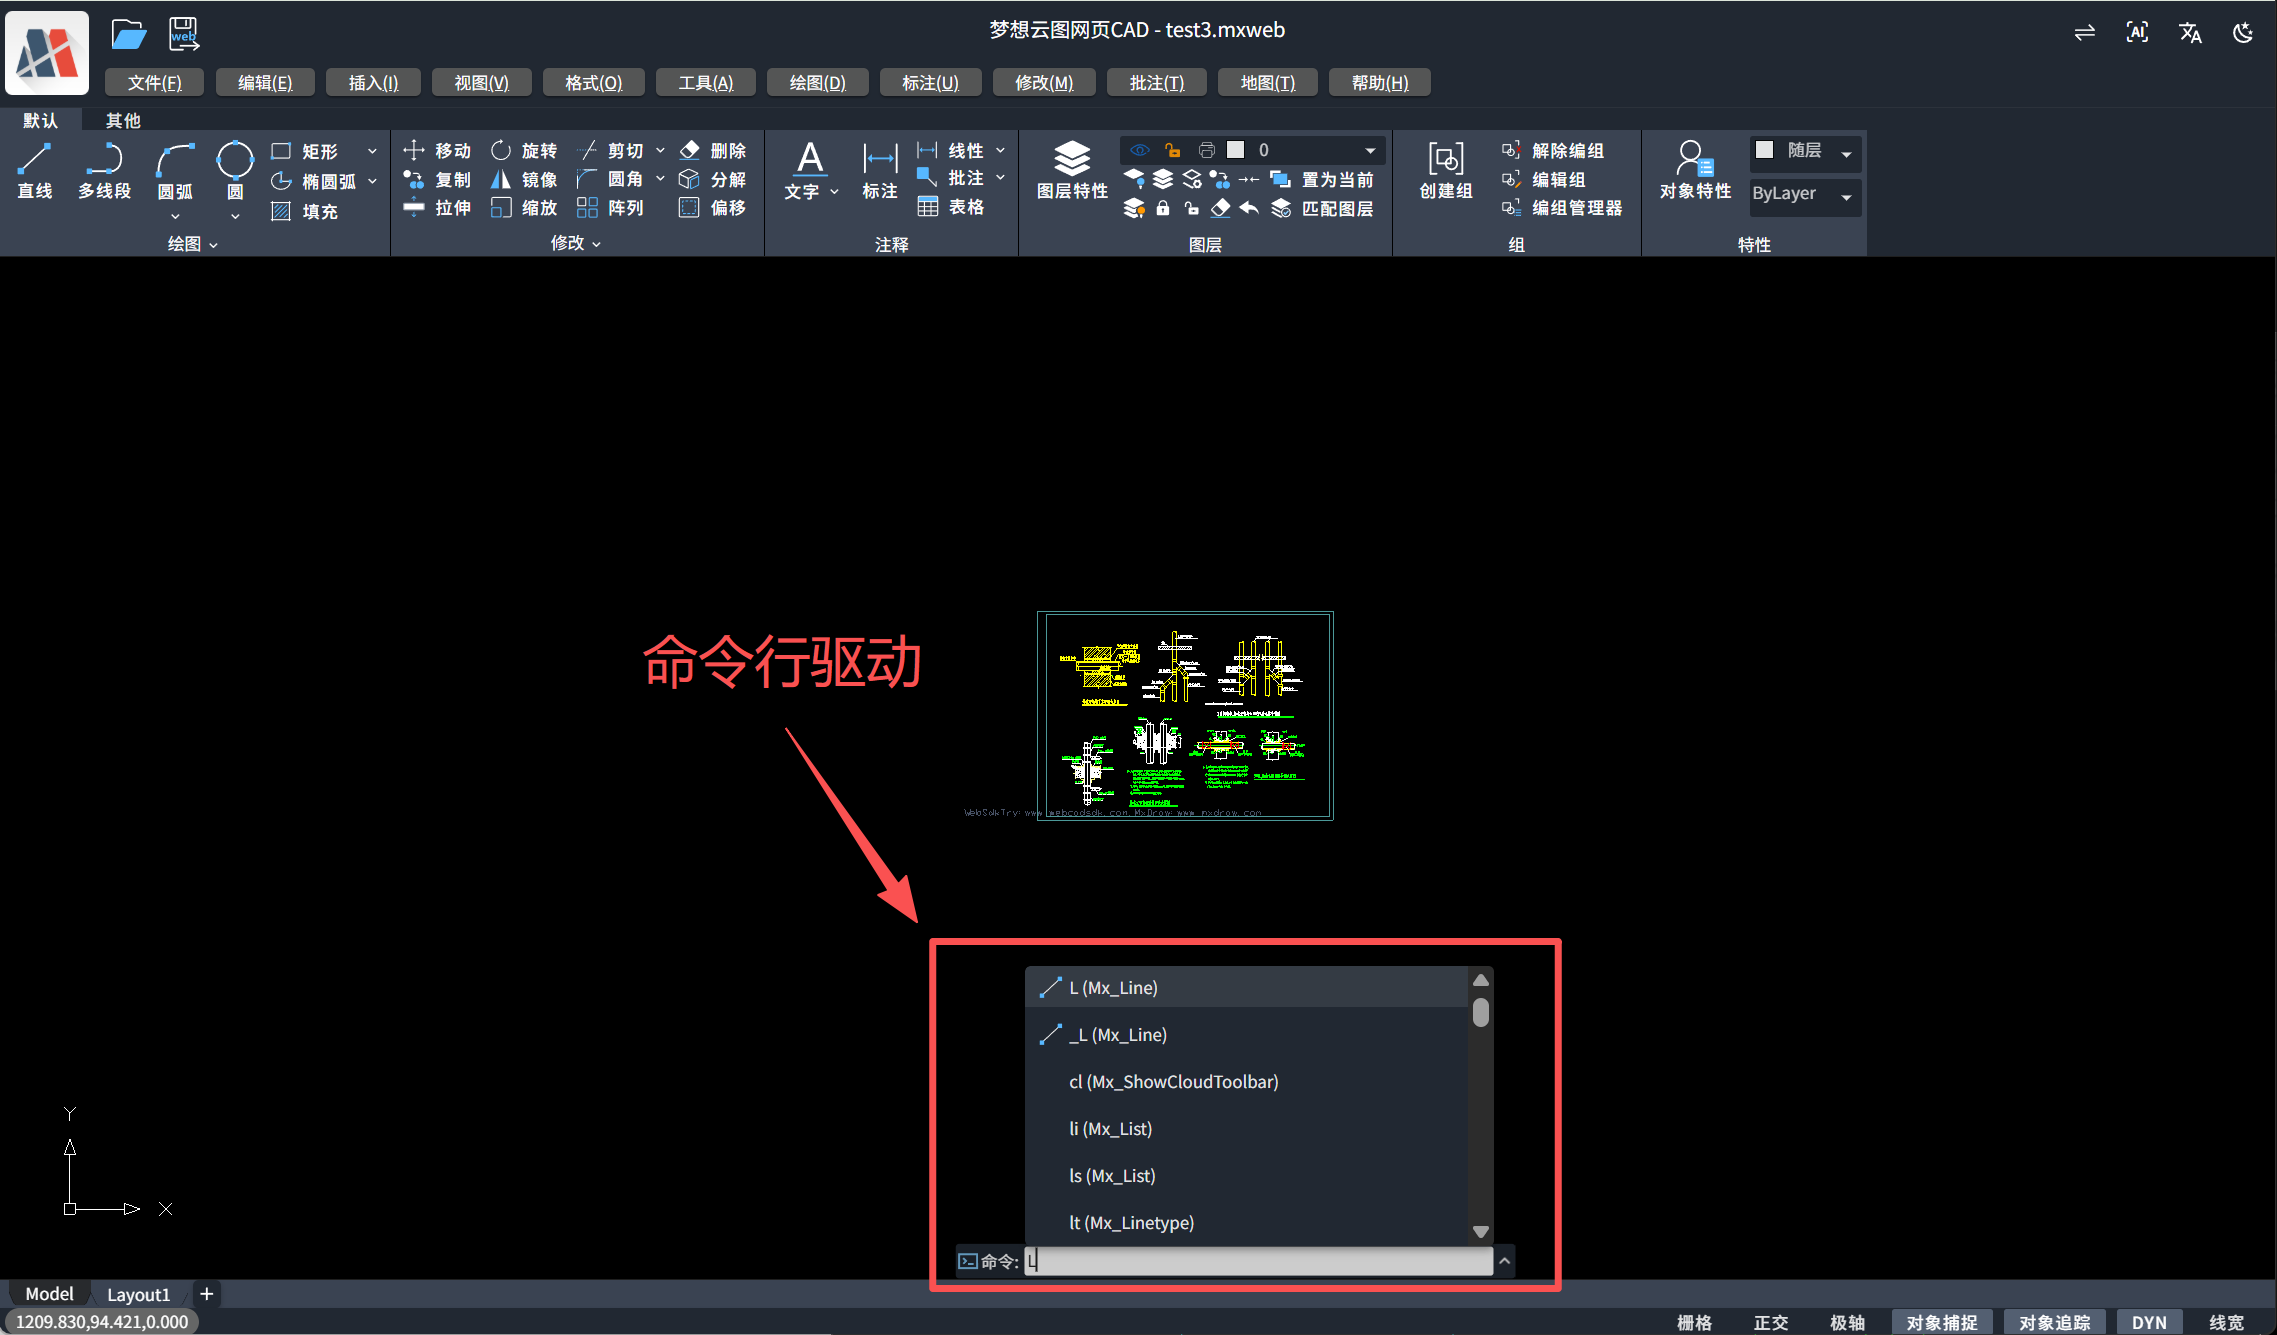Activate the Array (阵列) command
This screenshot has width=2277, height=1335.
[610, 208]
